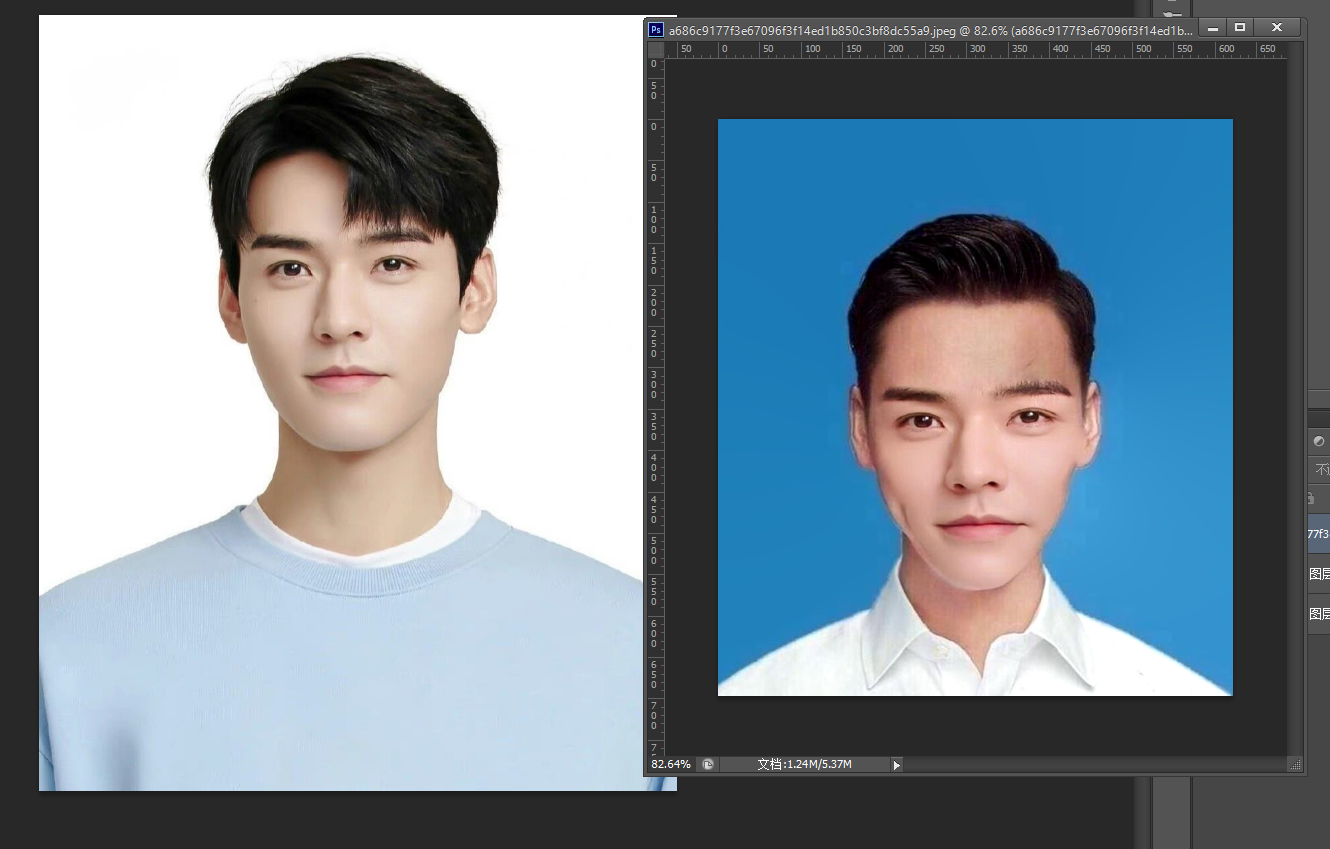Open the 不 opacity dropdown in layers panel
This screenshot has width=1330, height=849.
coord(1321,469)
